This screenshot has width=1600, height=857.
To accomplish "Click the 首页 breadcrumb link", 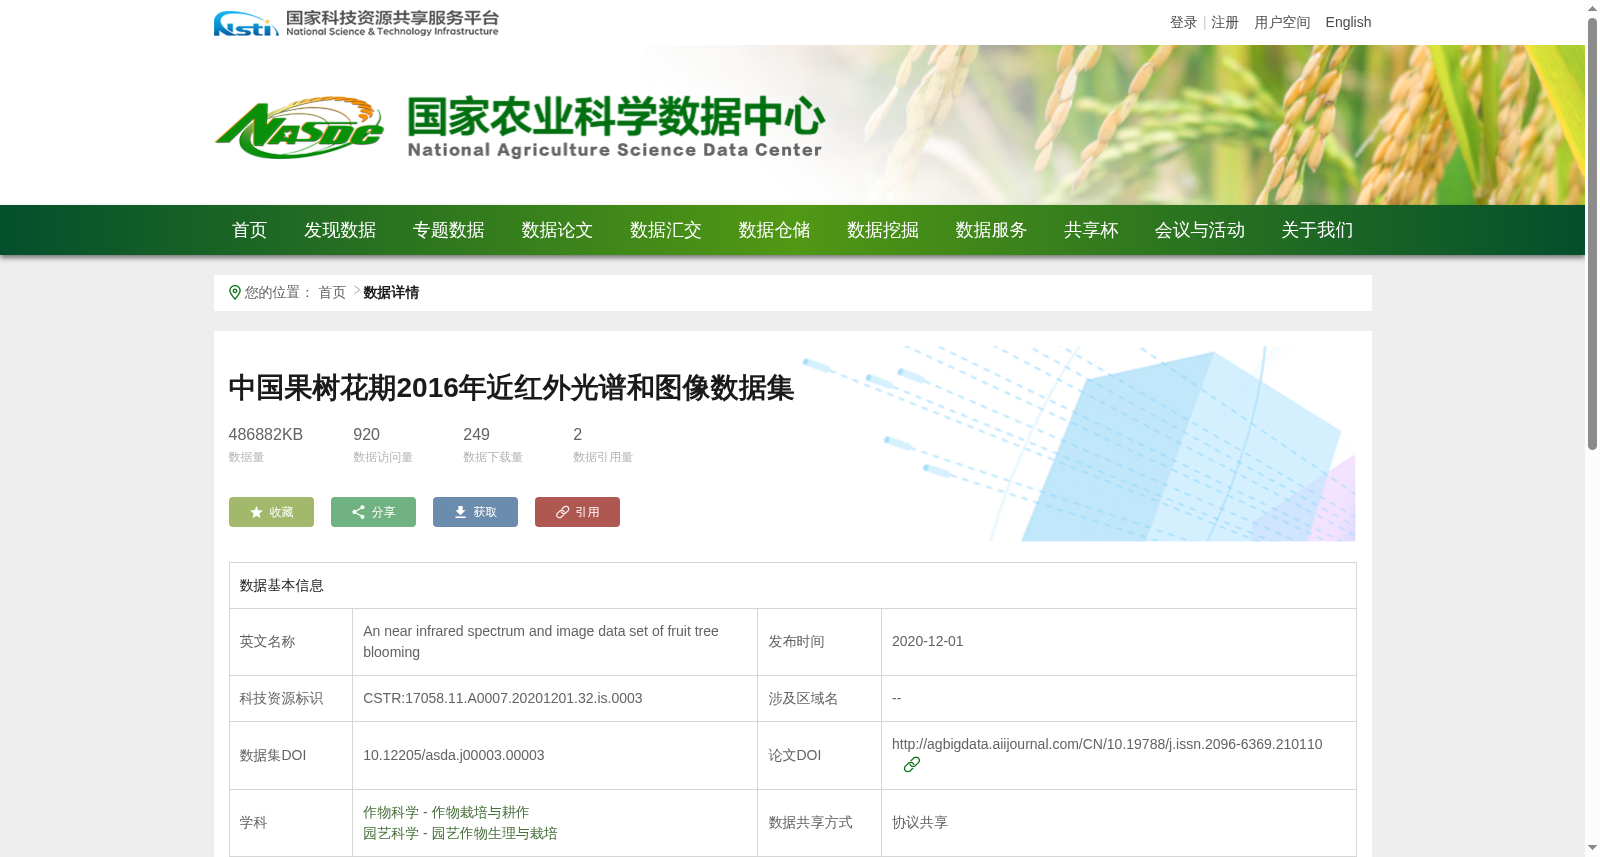I will [x=332, y=292].
